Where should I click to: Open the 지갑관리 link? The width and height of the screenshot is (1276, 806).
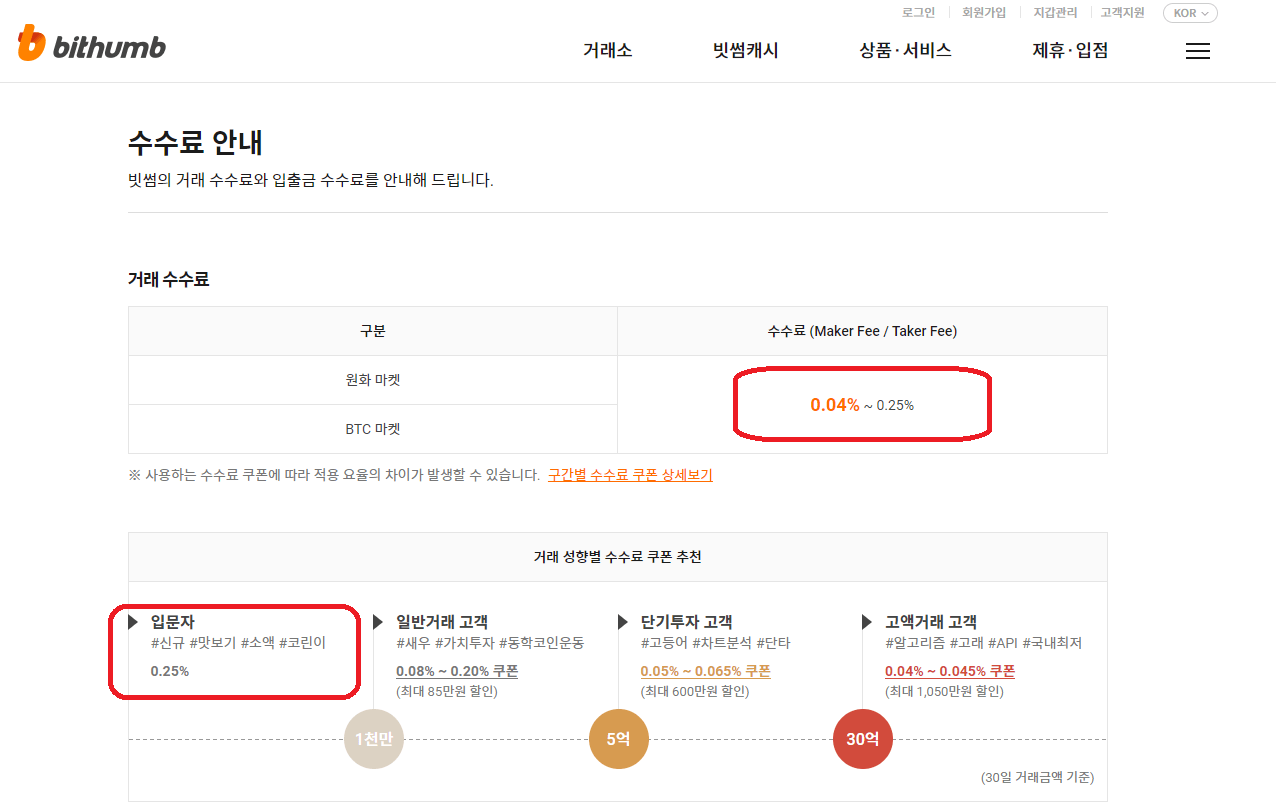tap(1055, 13)
